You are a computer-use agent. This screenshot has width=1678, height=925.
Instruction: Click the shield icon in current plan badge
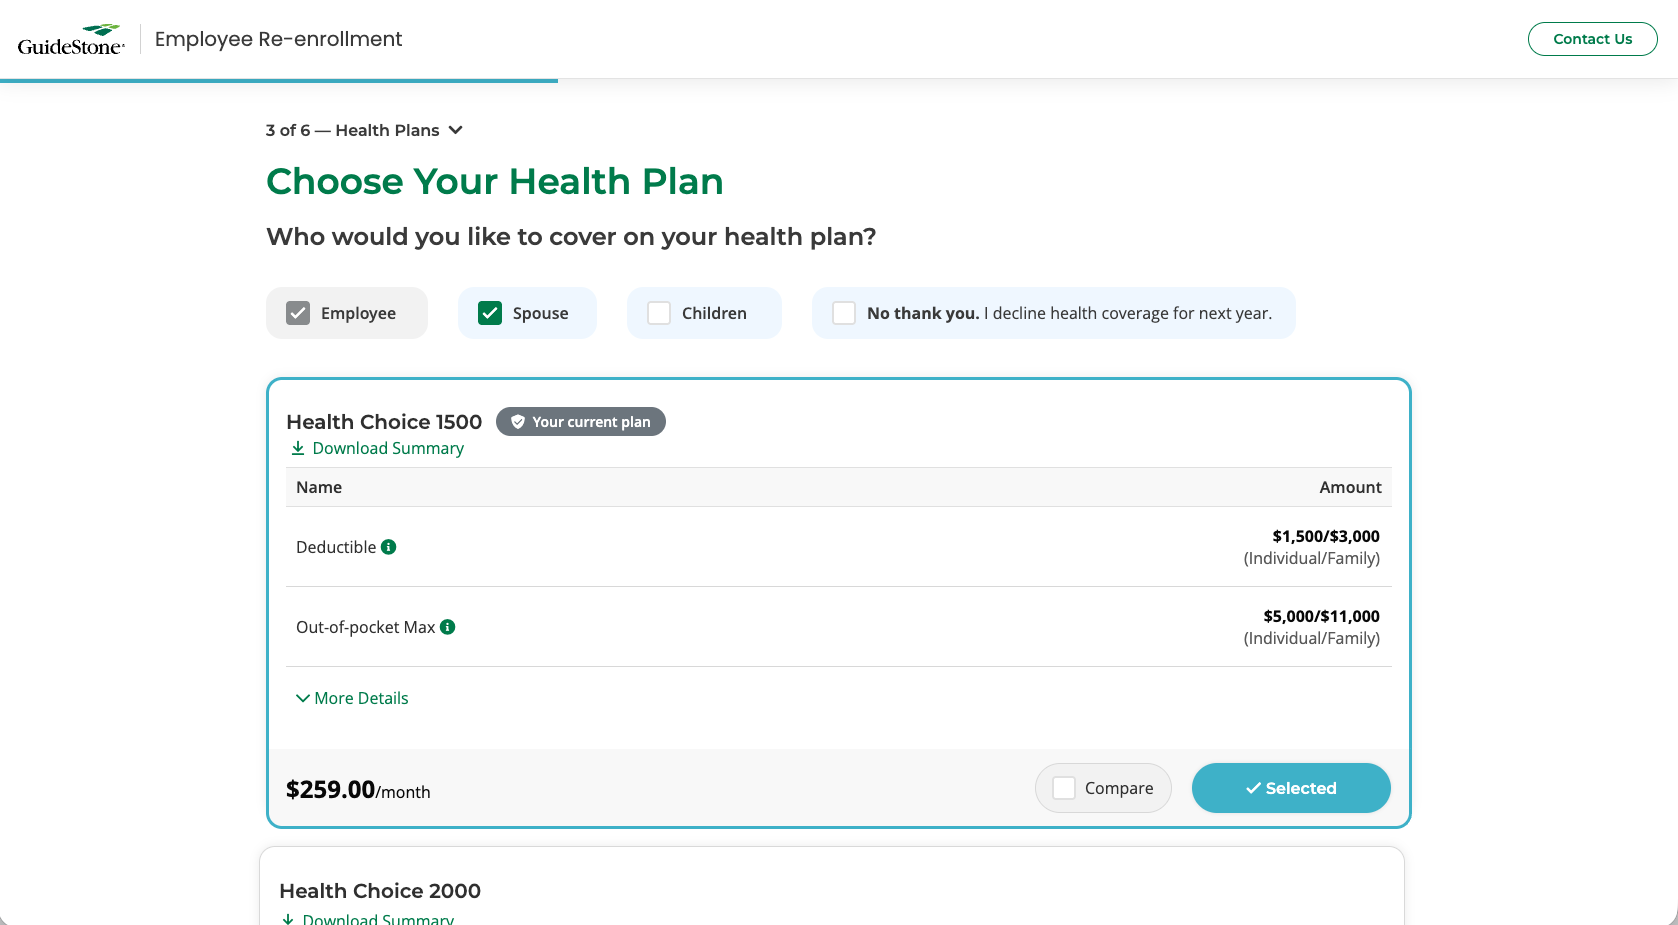coord(518,422)
